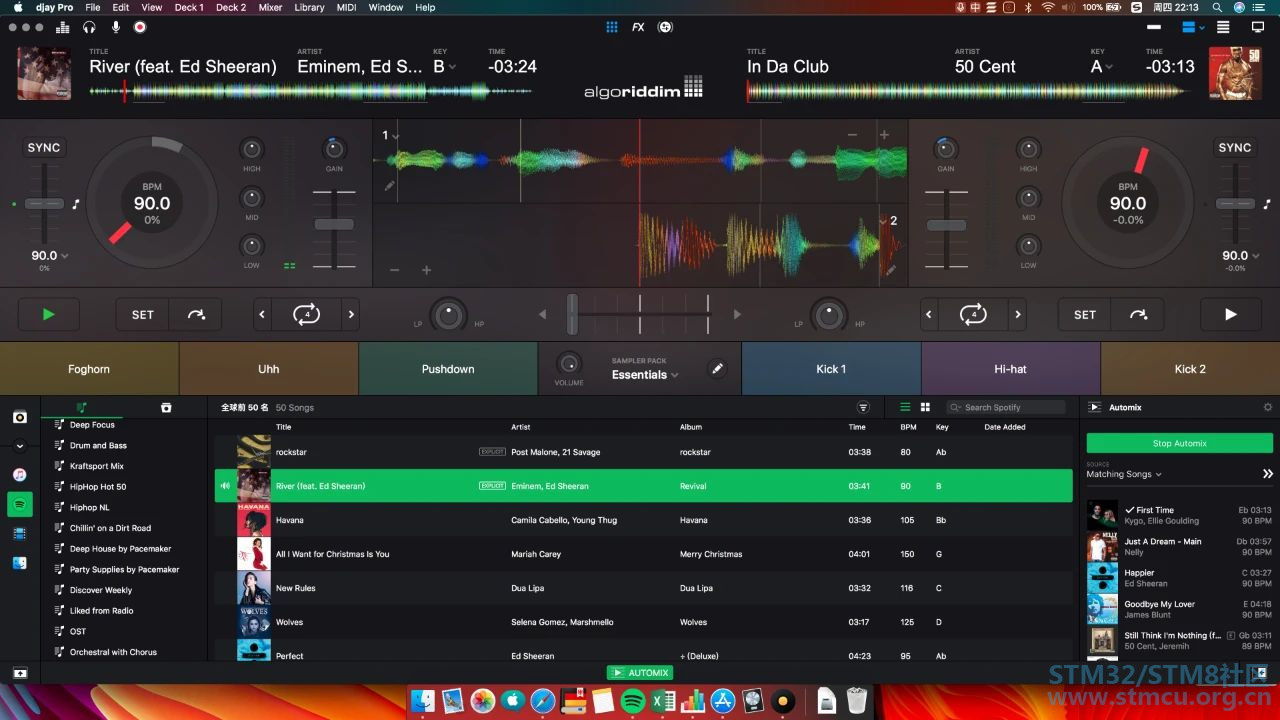
Task: Open Safari from the macOS dock
Action: click(x=543, y=701)
